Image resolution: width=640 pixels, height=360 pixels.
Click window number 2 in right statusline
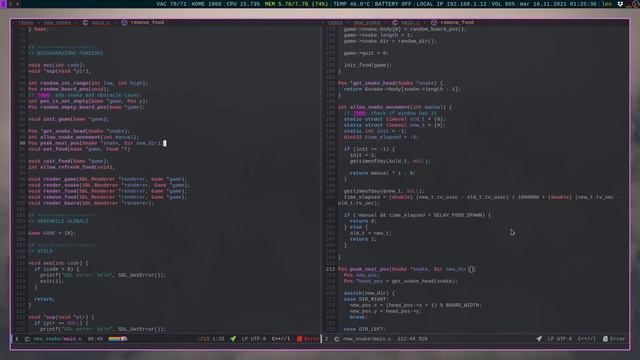326,339
